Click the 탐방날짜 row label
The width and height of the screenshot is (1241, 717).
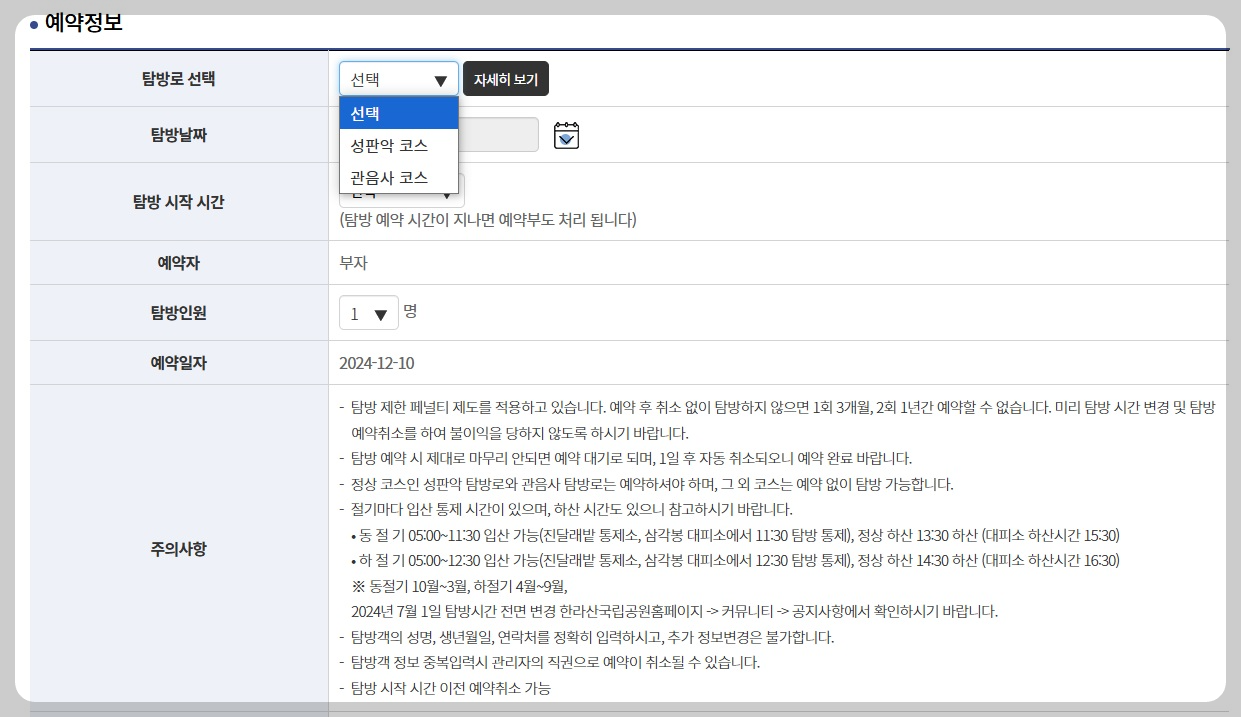[x=178, y=135]
